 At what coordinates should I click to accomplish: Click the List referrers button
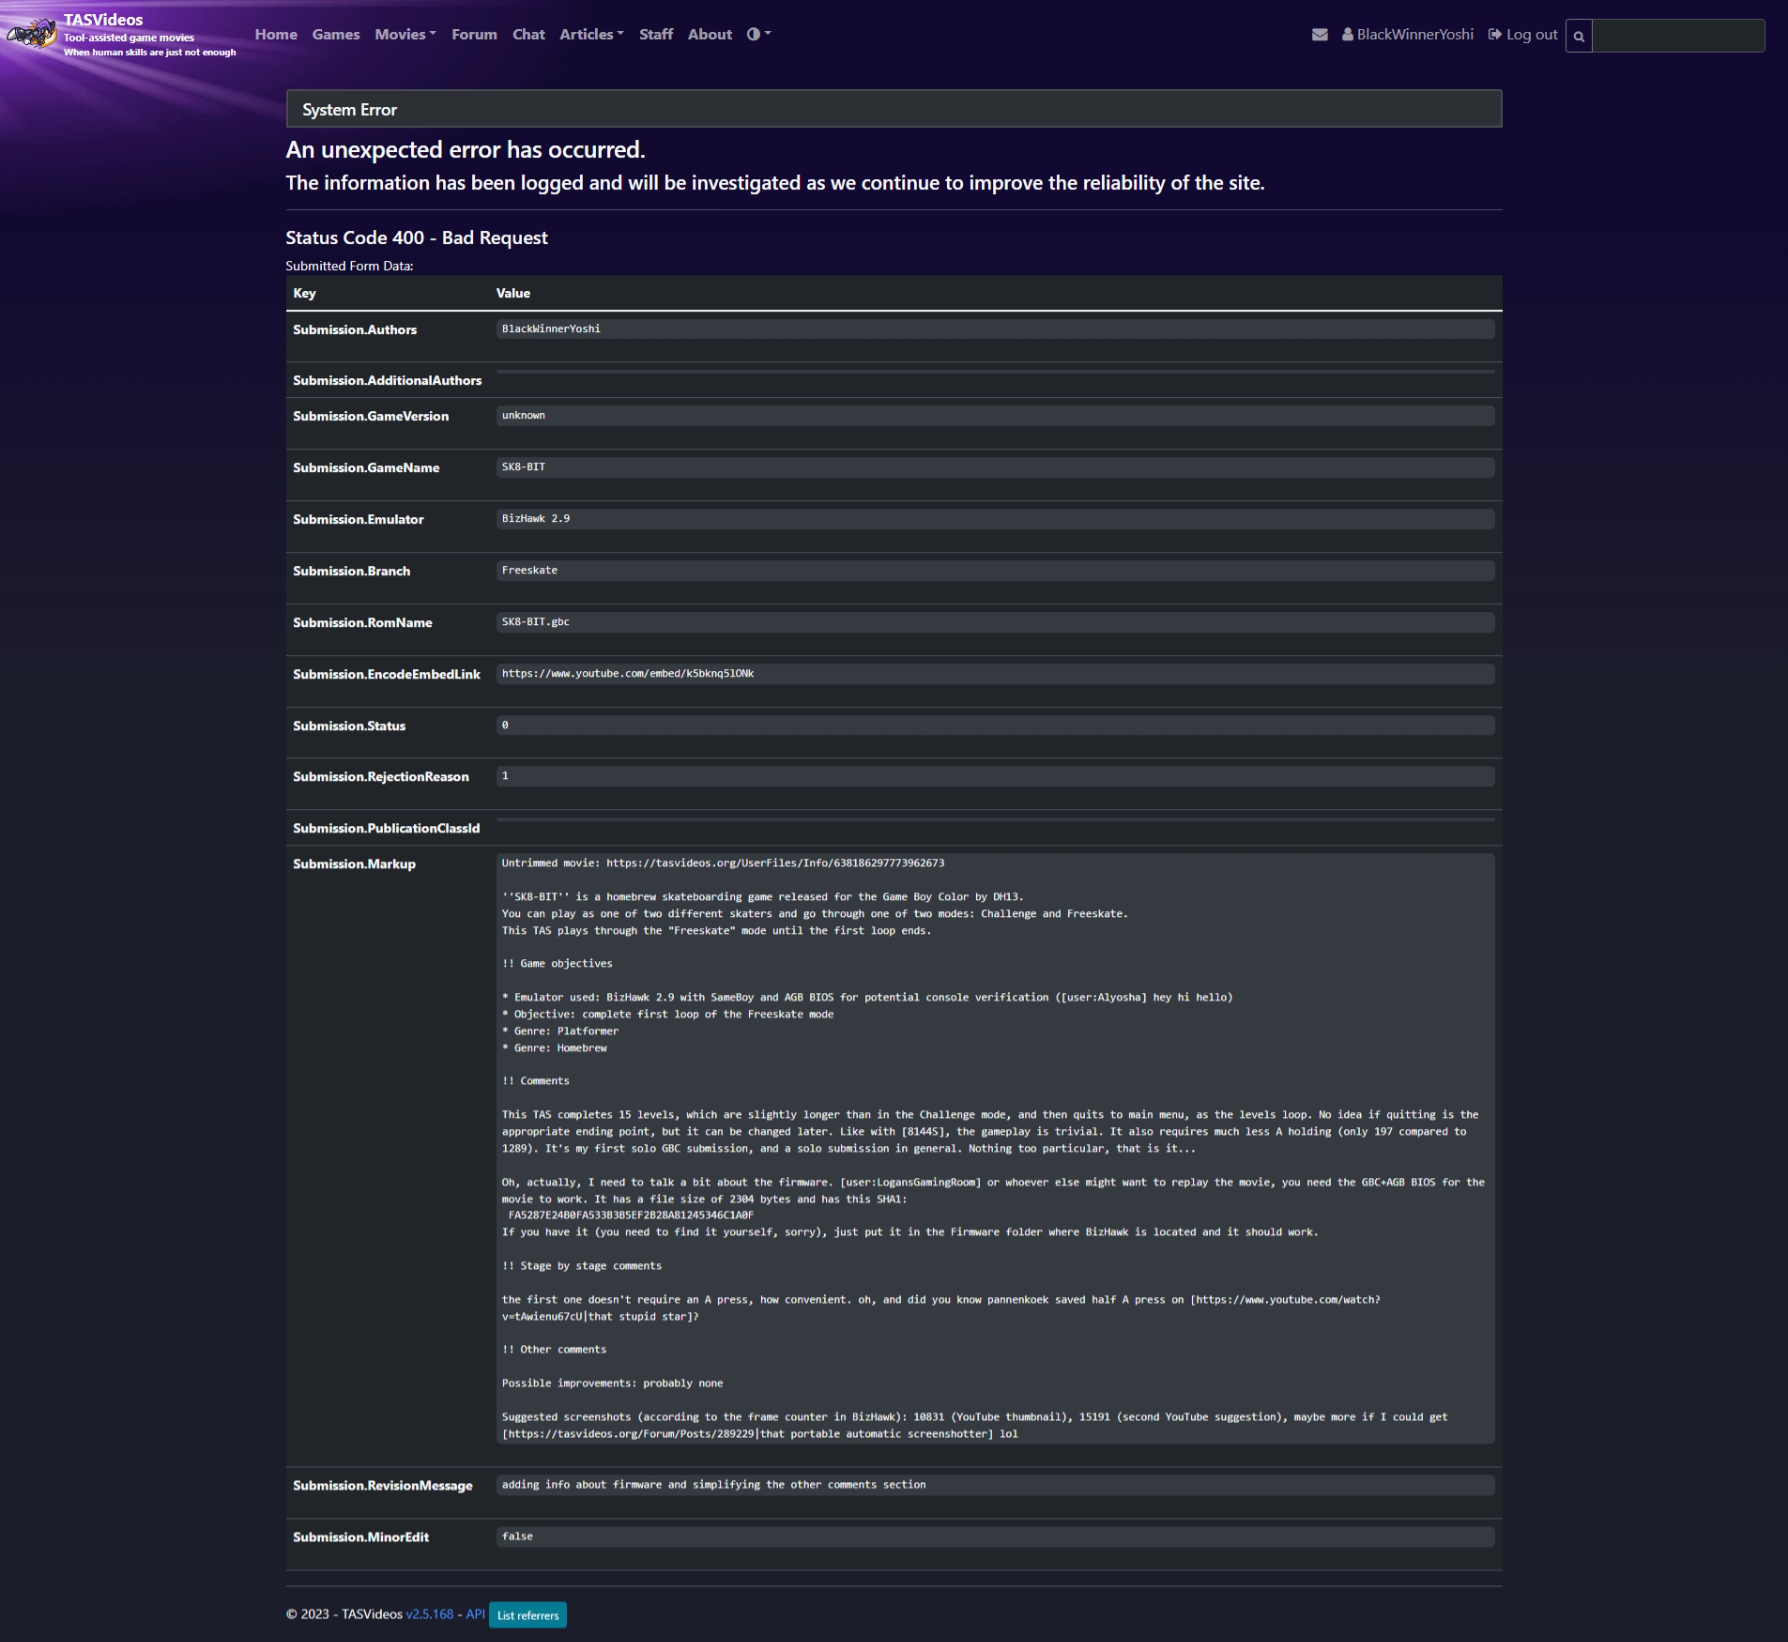528,1615
